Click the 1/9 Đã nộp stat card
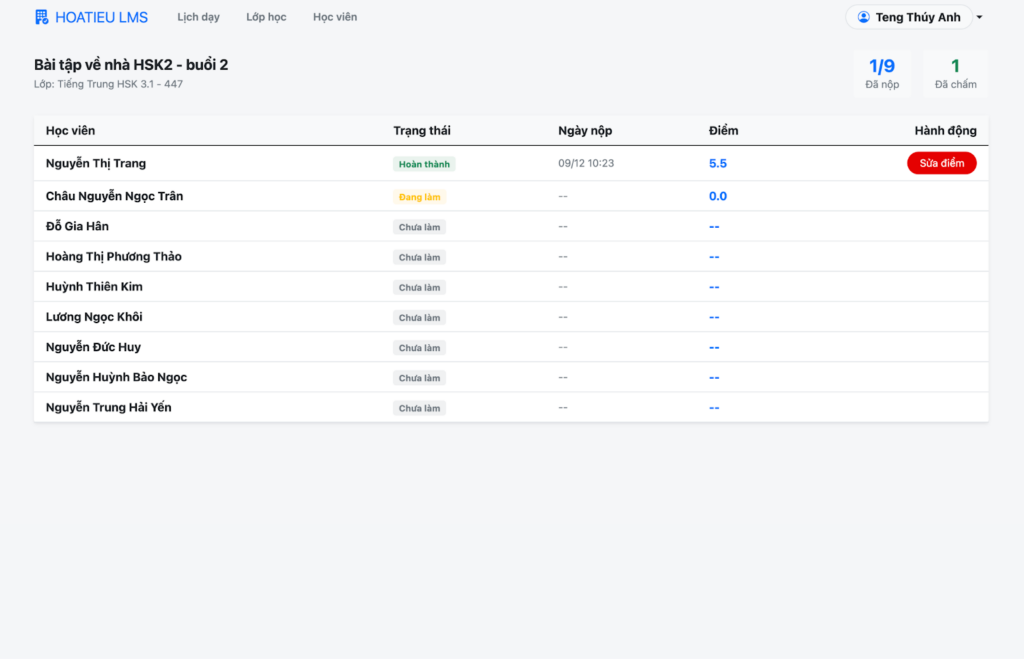 pos(881,74)
